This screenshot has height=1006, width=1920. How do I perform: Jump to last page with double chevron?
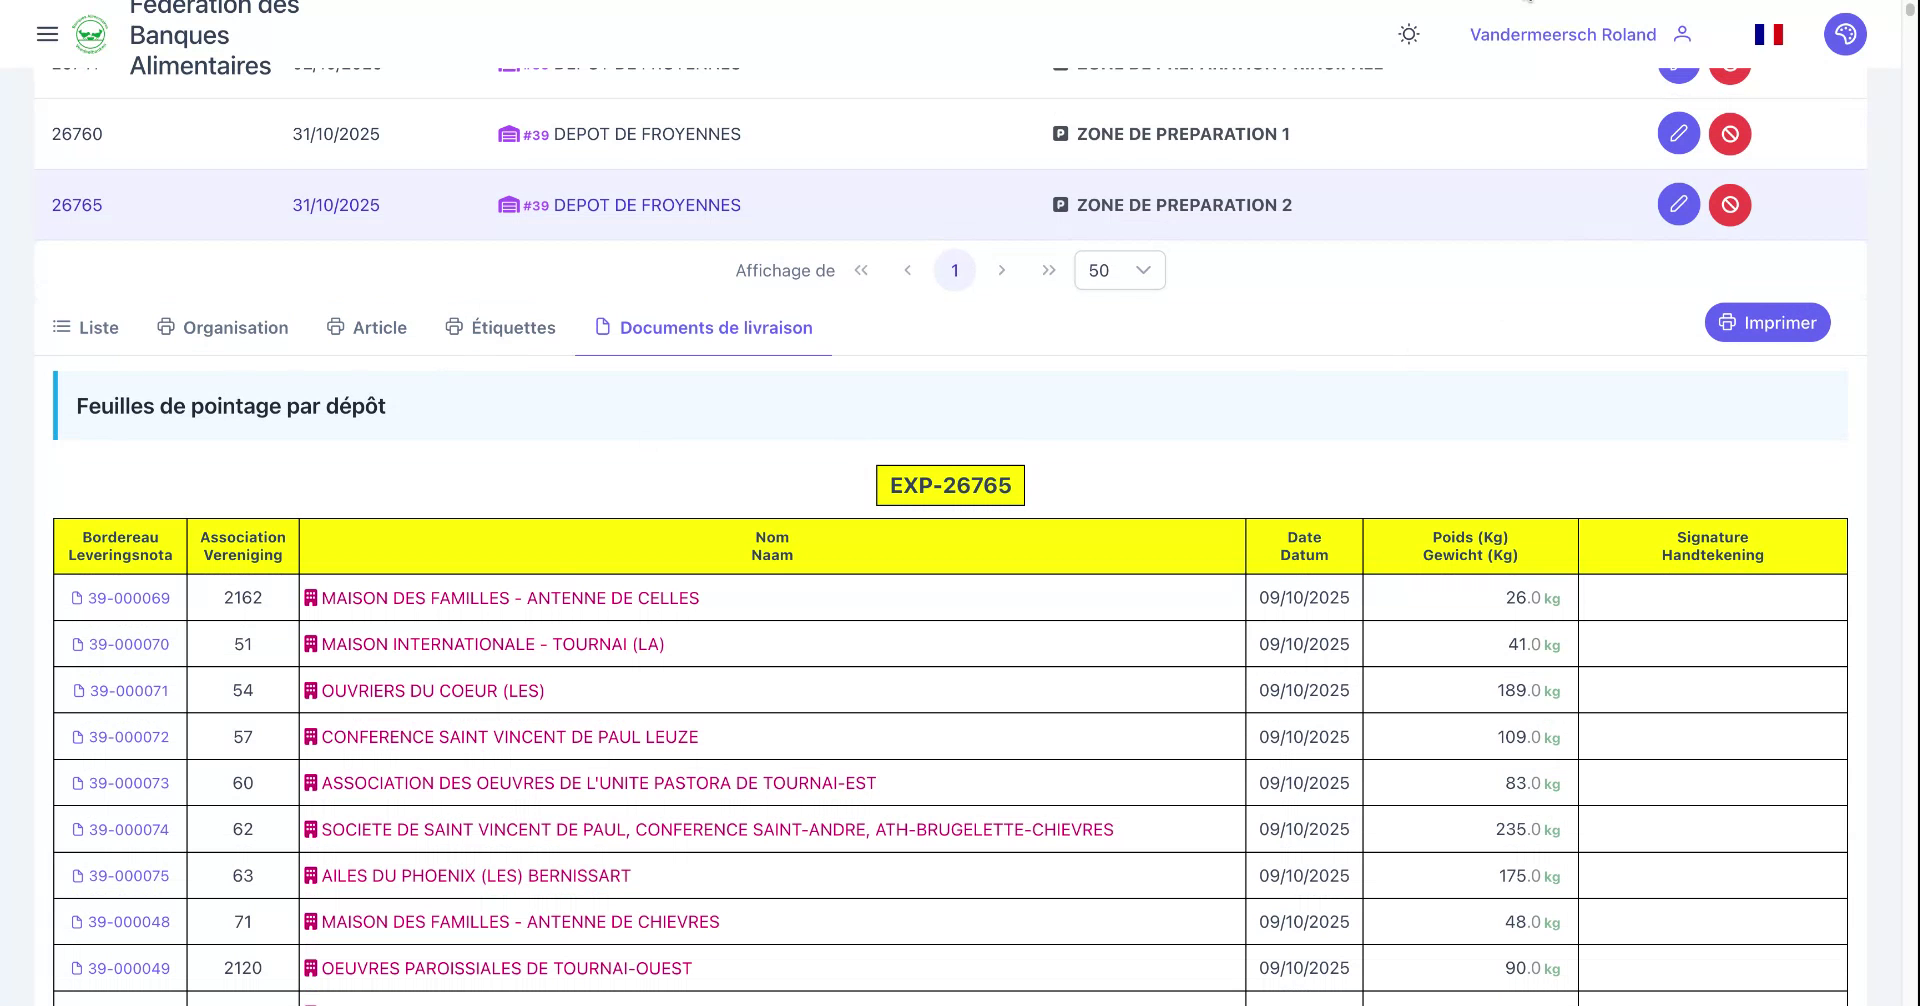click(1049, 270)
